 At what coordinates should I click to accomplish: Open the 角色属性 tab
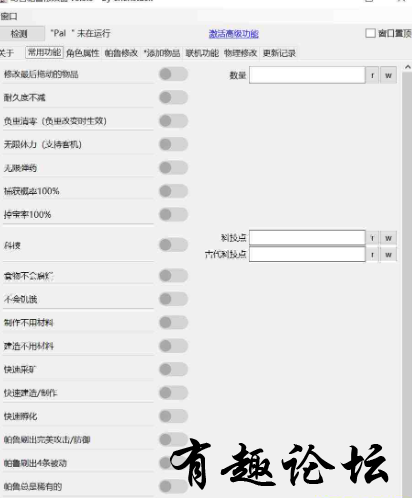pyautogui.click(x=83, y=53)
